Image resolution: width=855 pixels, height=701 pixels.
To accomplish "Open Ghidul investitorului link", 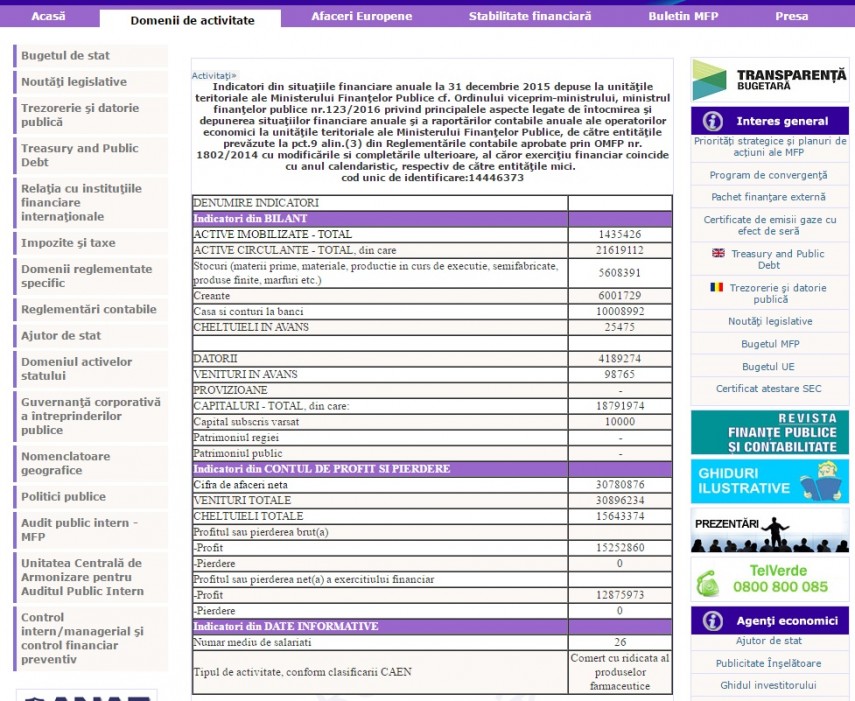I will [769, 685].
